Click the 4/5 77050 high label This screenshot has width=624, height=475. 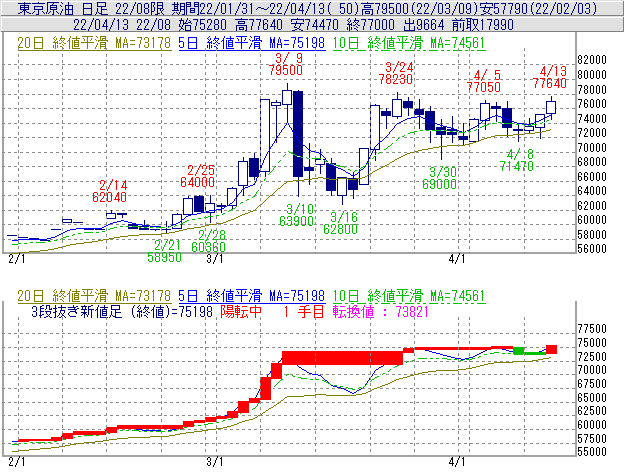487,81
